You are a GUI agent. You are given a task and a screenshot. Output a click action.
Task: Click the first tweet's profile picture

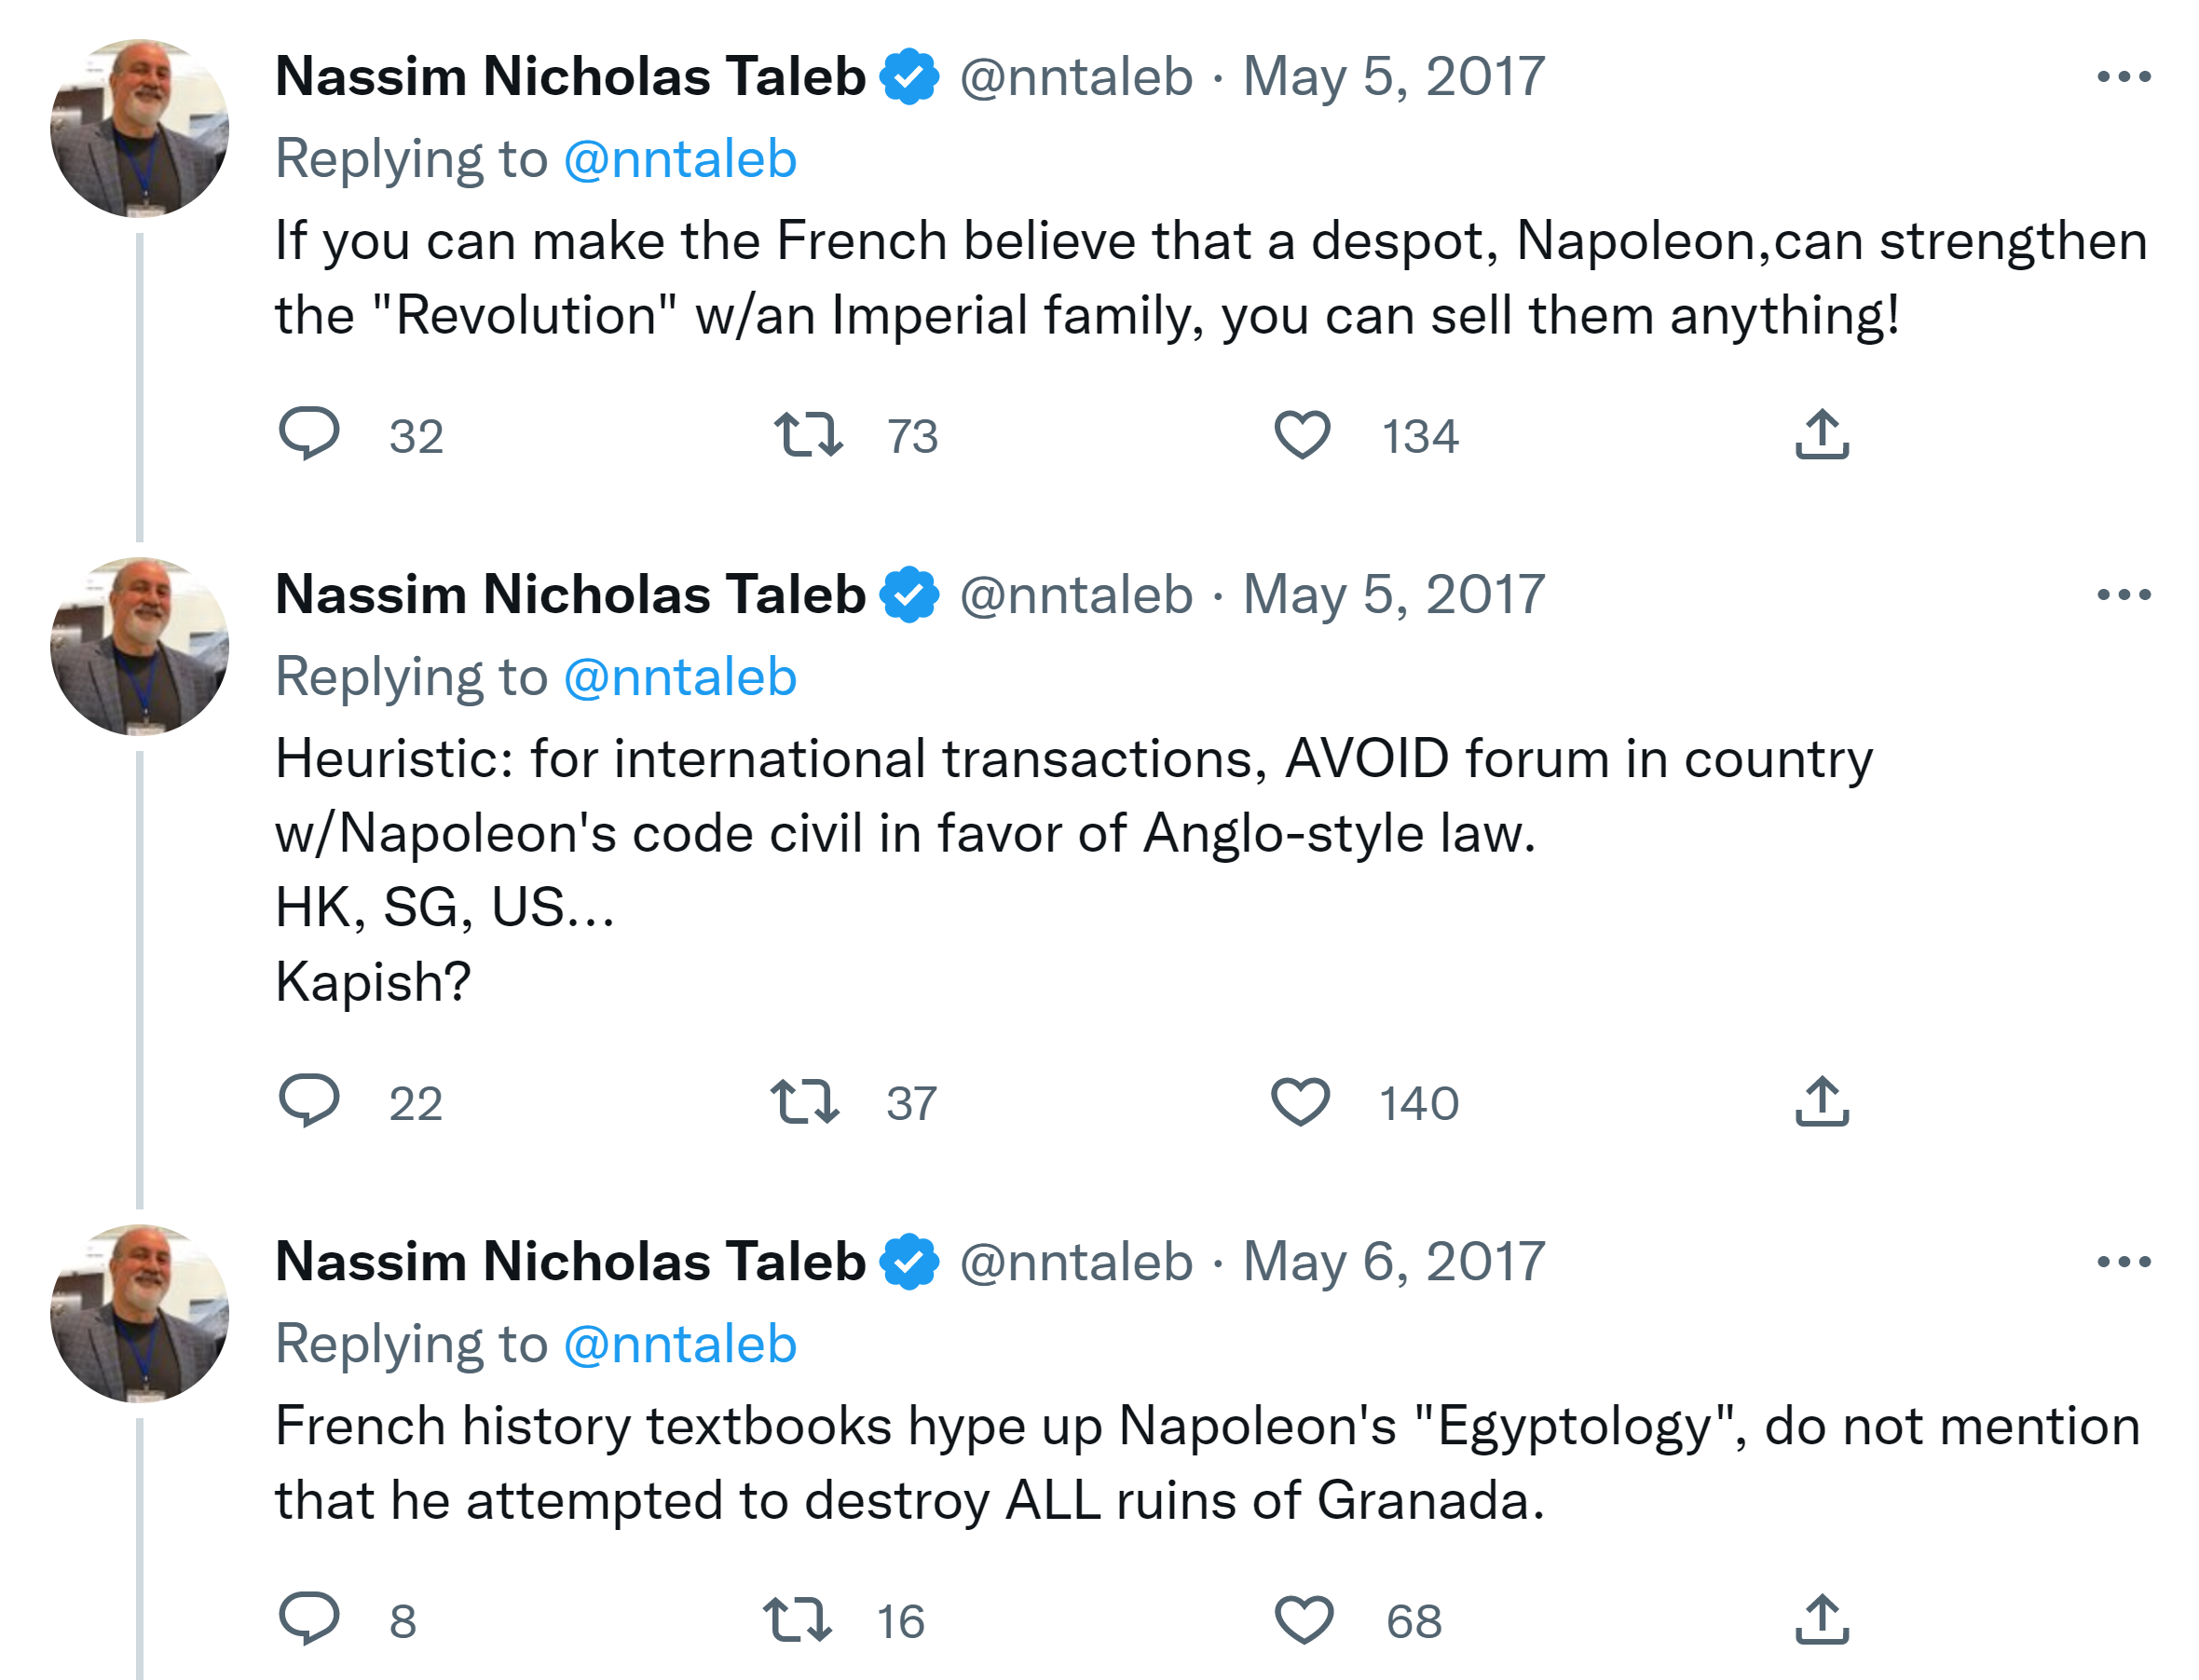tap(139, 128)
